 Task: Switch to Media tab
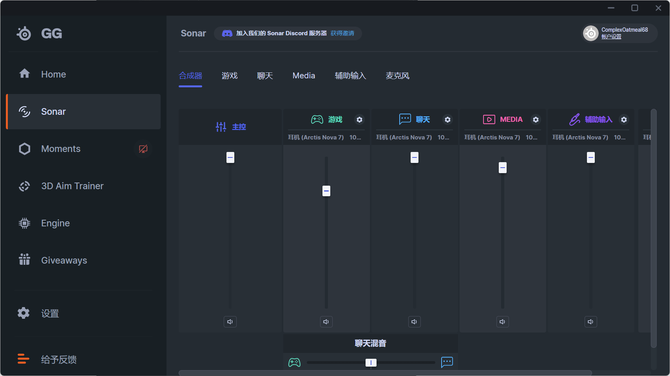tap(304, 76)
